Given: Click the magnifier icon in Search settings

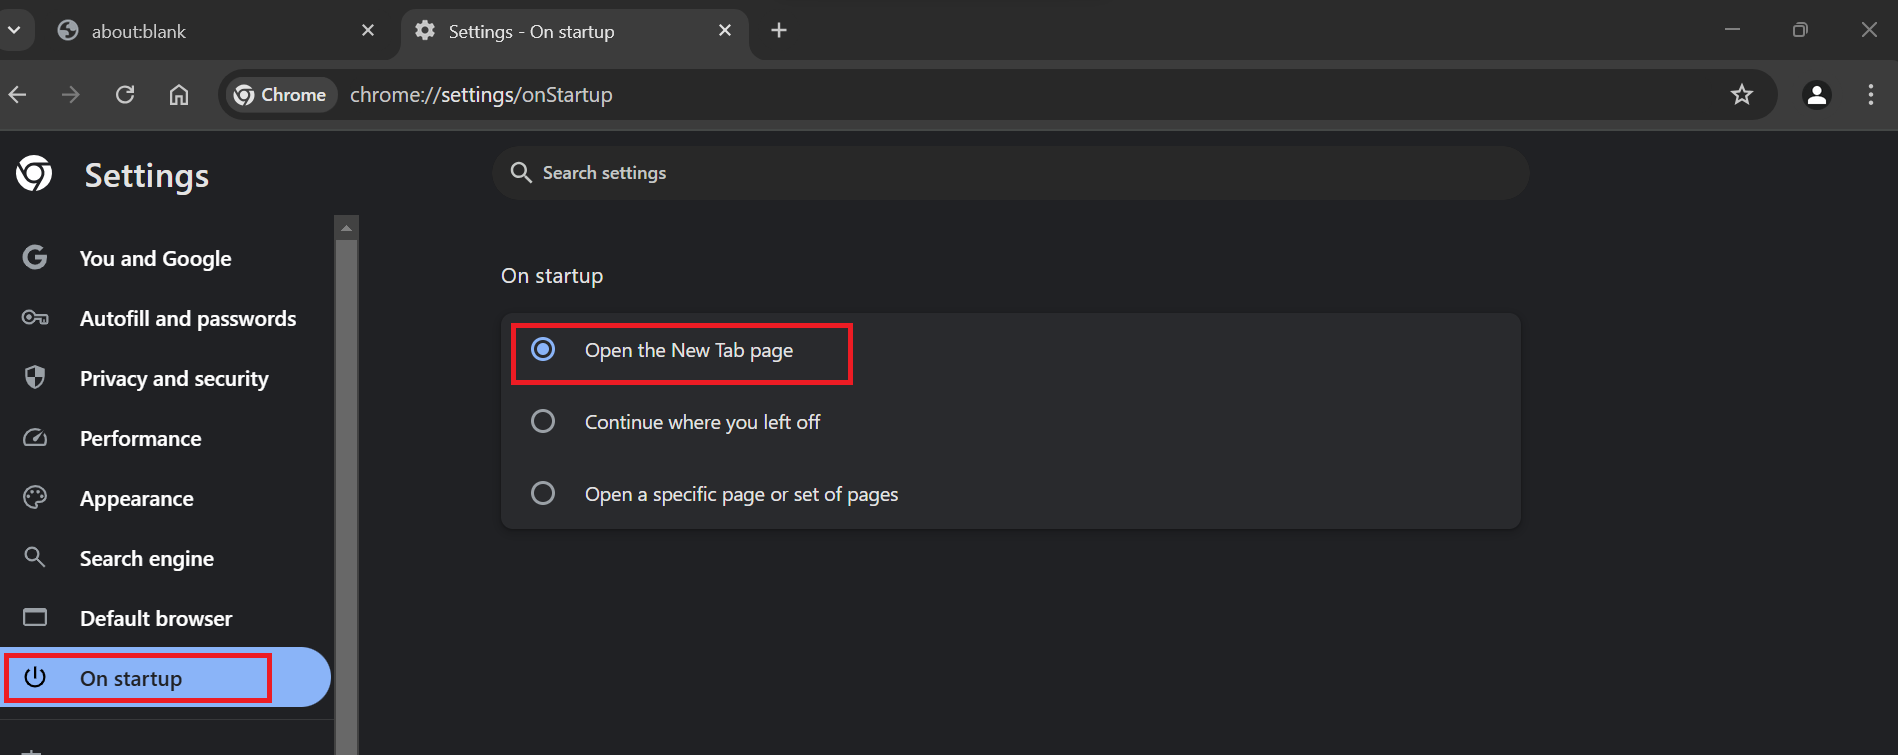Looking at the screenshot, I should coord(521,173).
